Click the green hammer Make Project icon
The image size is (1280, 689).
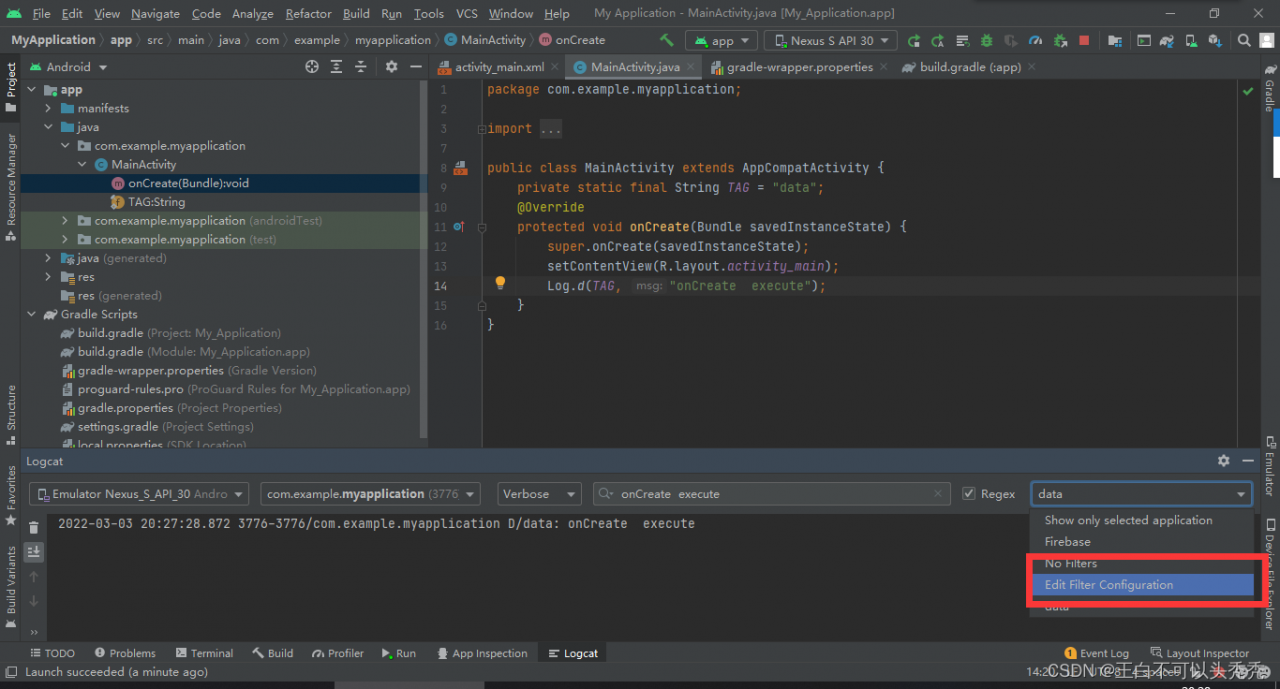(667, 40)
